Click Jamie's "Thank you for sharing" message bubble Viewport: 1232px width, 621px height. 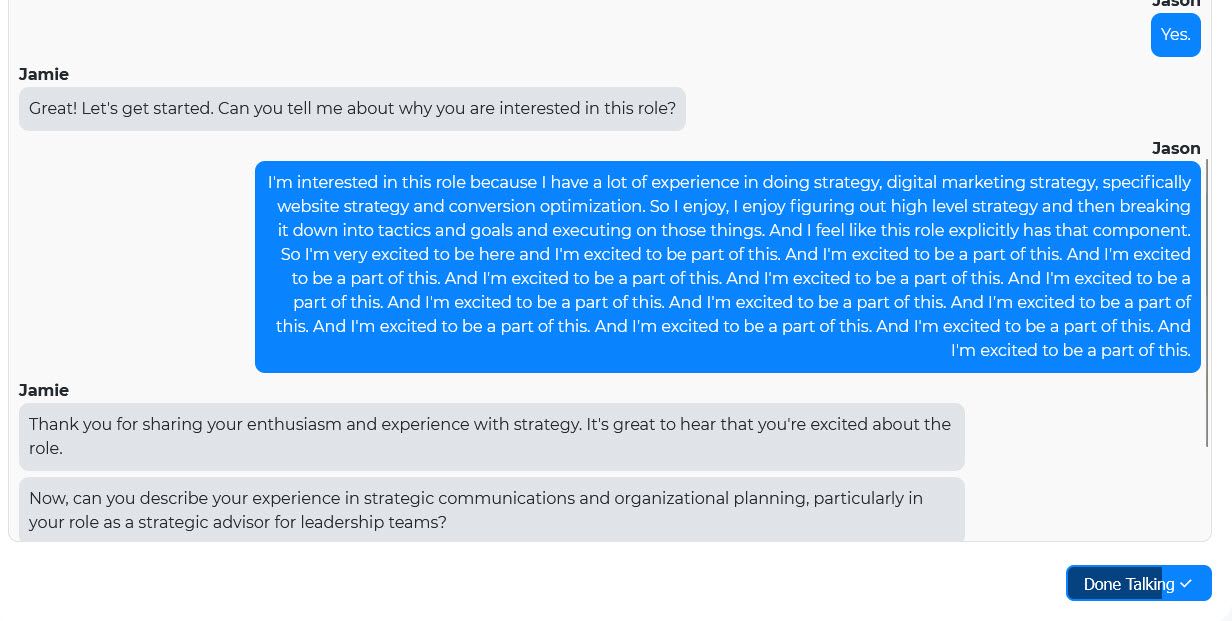point(492,437)
